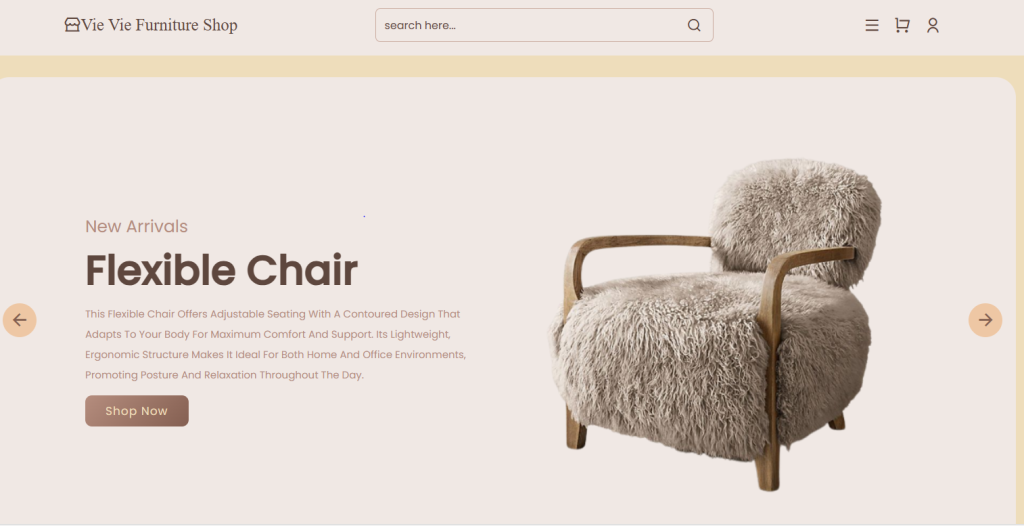Advance to the next slide arrow

pyautogui.click(x=985, y=320)
